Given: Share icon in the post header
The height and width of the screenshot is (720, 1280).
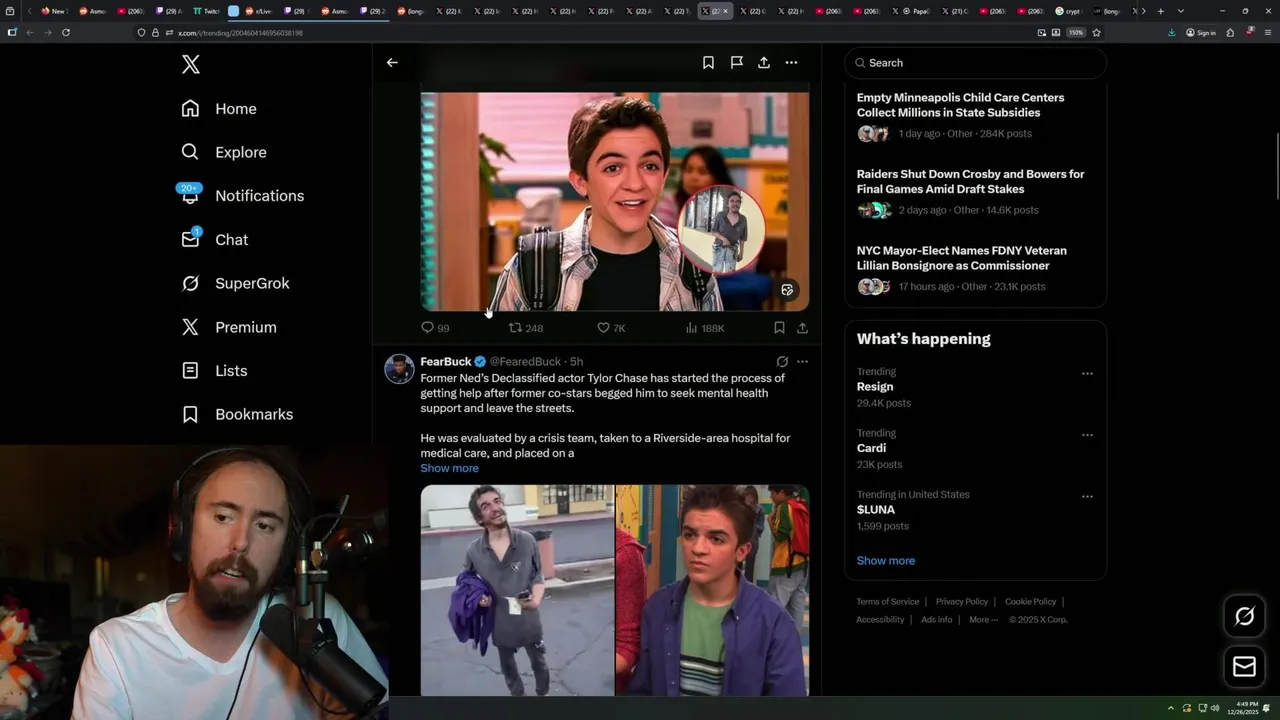Looking at the screenshot, I should point(764,62).
